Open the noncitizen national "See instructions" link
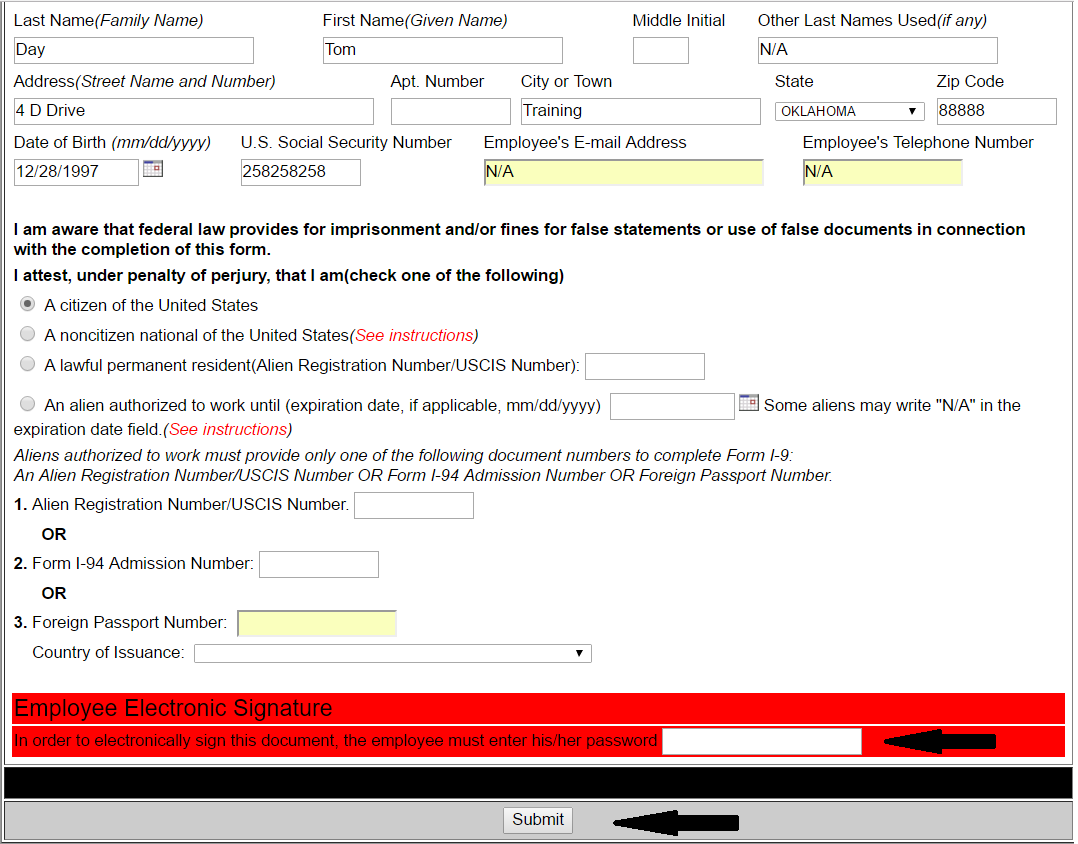1078x844 pixels. tap(414, 335)
